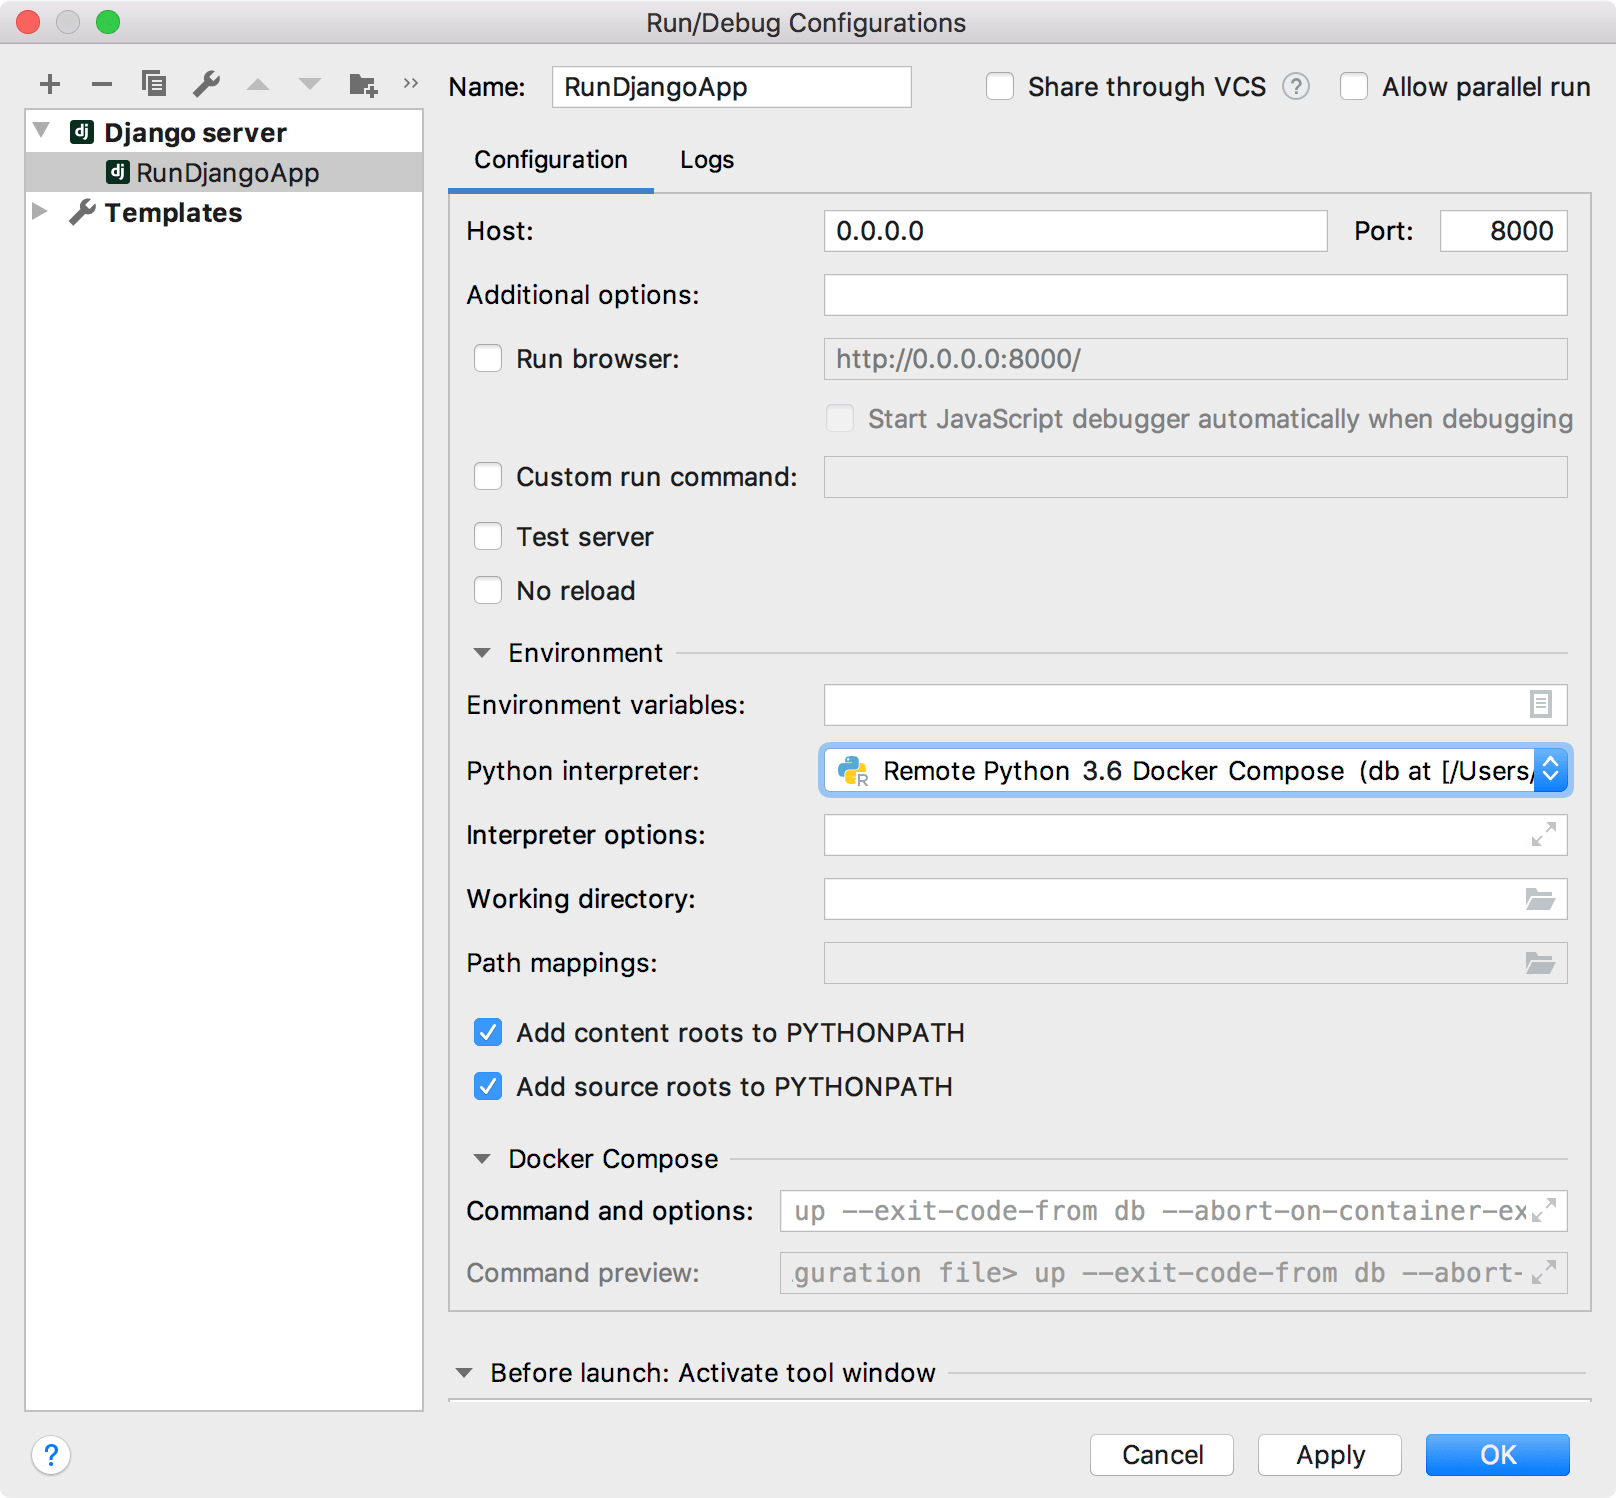
Task: Enable Test server checkbox
Action: click(x=488, y=537)
